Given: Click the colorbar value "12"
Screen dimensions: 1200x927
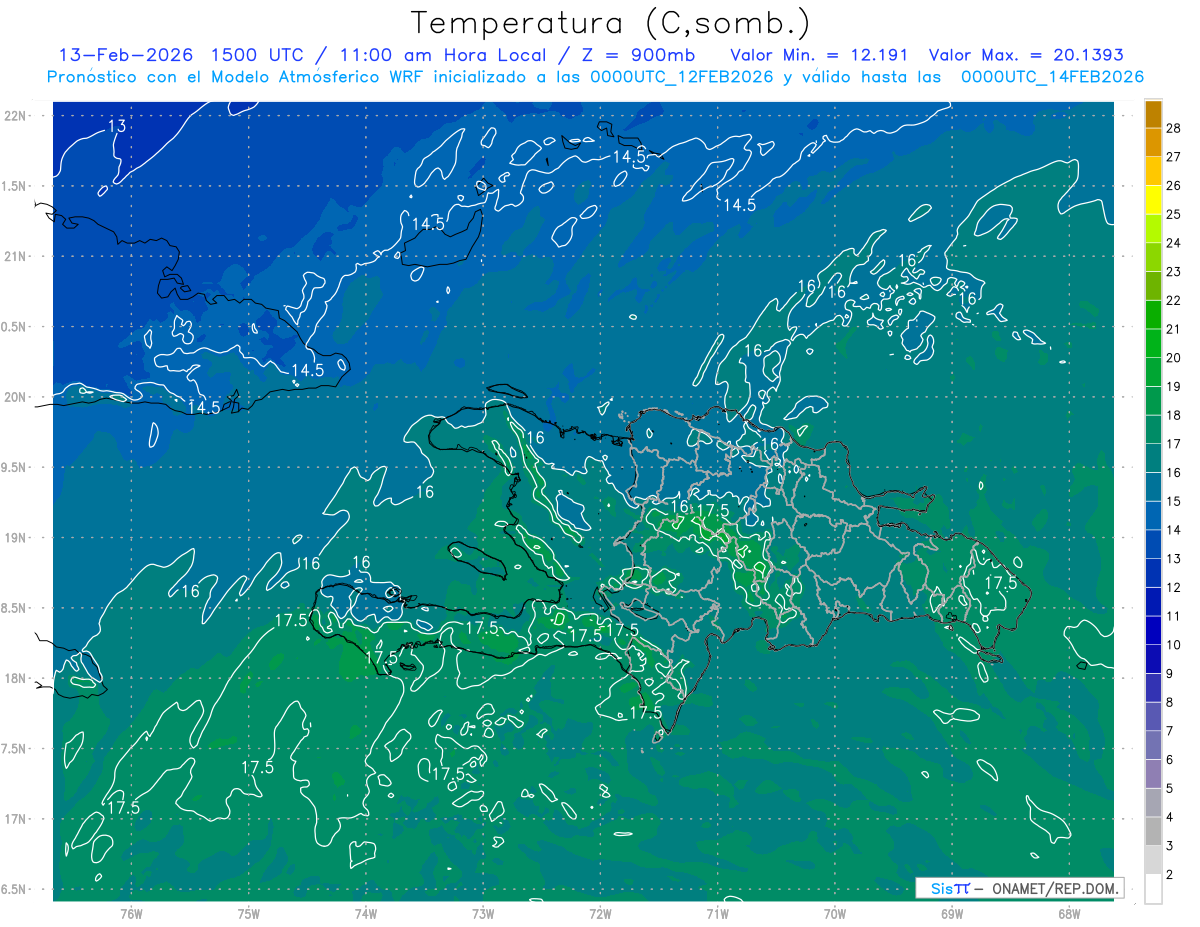Looking at the screenshot, I should coord(1174,587).
